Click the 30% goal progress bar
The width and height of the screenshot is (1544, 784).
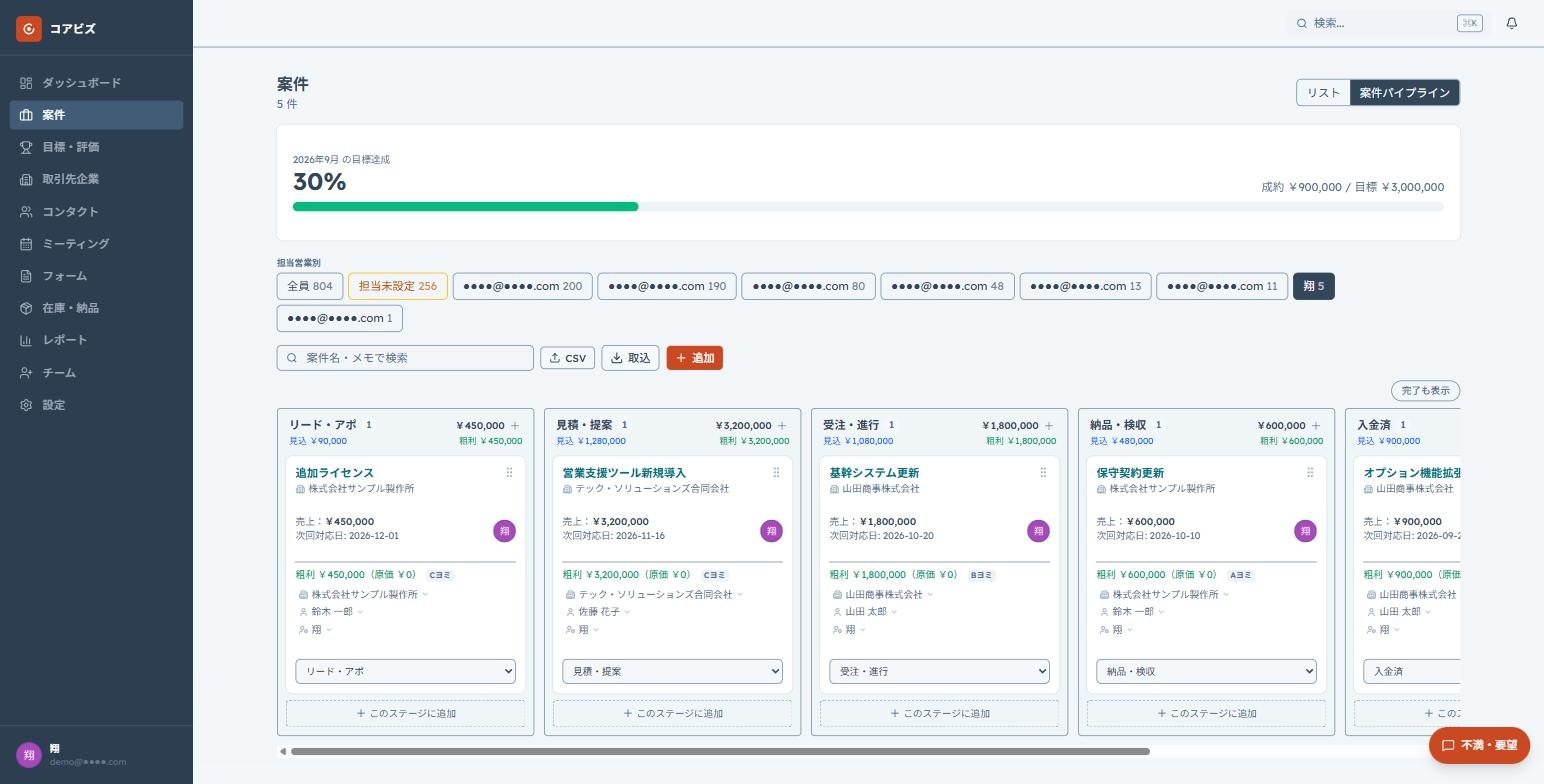(x=868, y=207)
